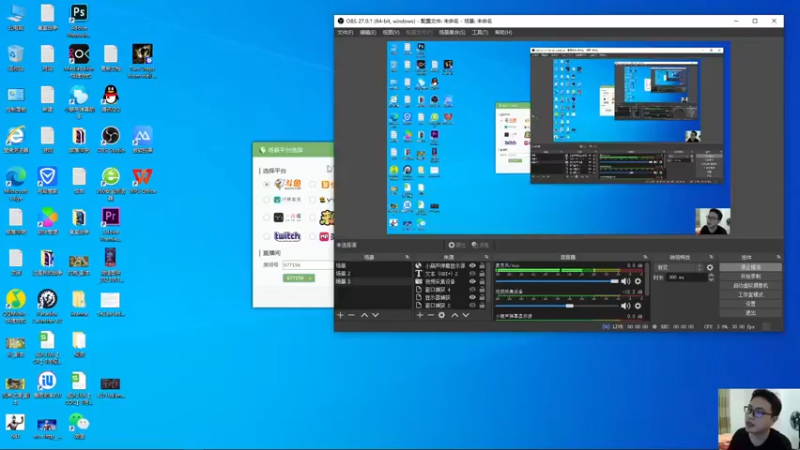
Task: Select scene 场景 2 in scenes list
Action: click(x=373, y=273)
